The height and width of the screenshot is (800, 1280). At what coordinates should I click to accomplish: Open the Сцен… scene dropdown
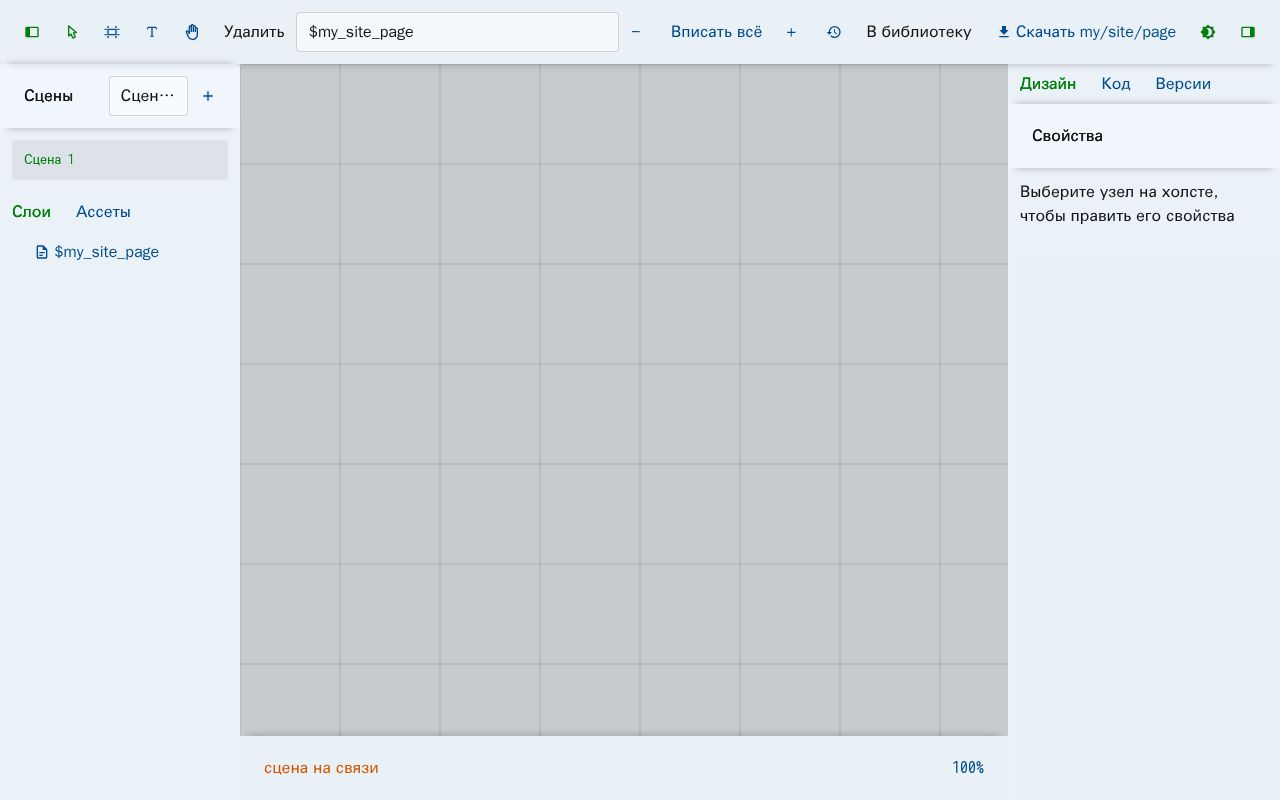coord(148,96)
